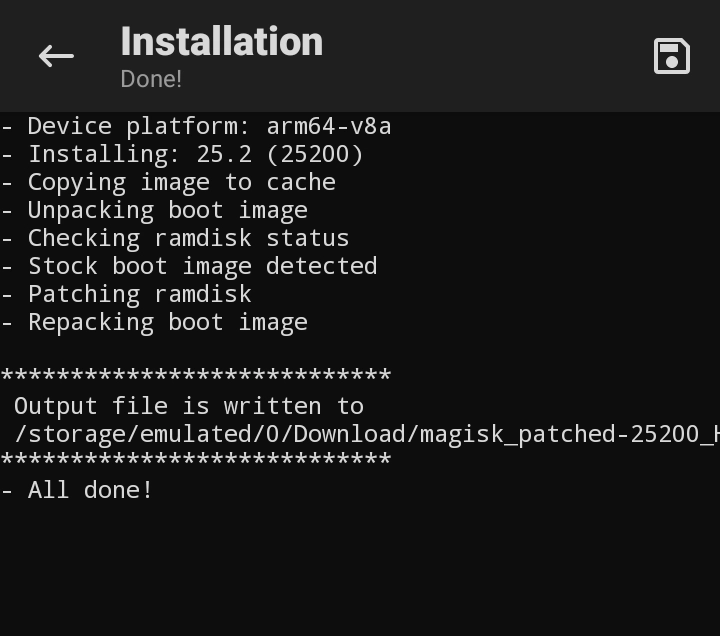The width and height of the screenshot is (720, 636).
Task: Click the arm64-v8a platform value
Action: pyautogui.click(x=328, y=126)
